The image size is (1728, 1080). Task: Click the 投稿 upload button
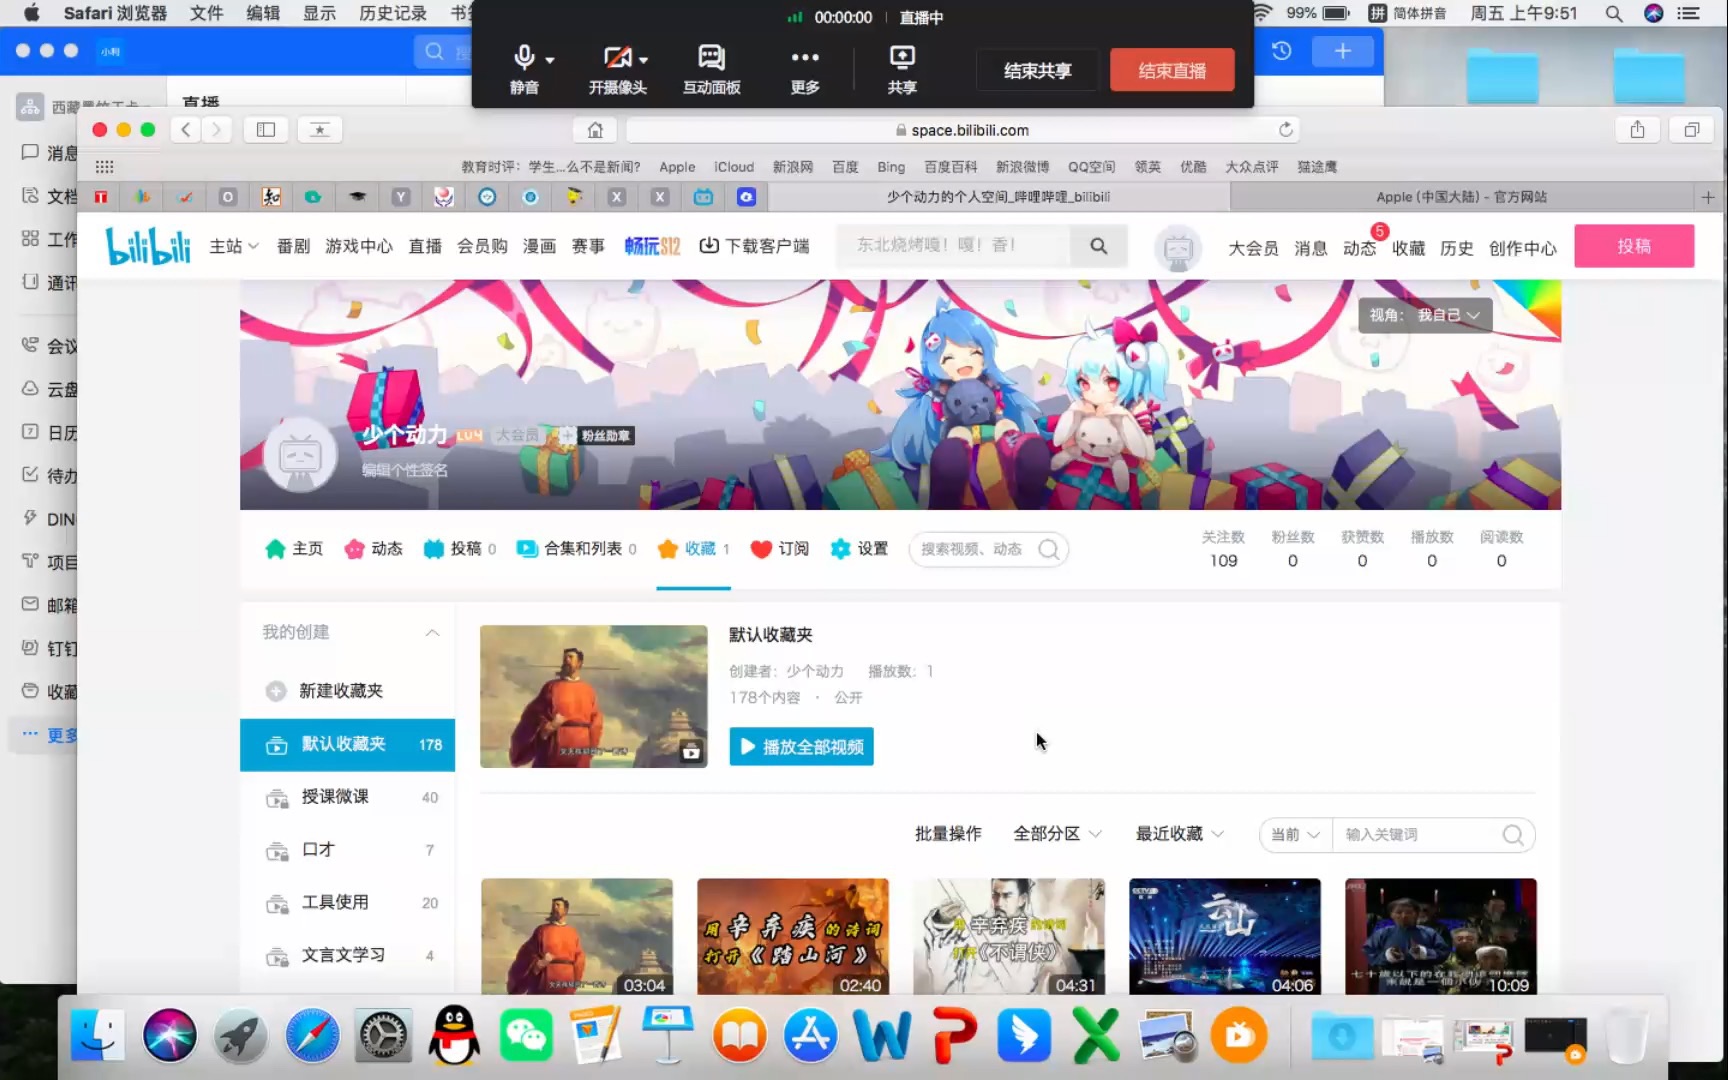1634,246
